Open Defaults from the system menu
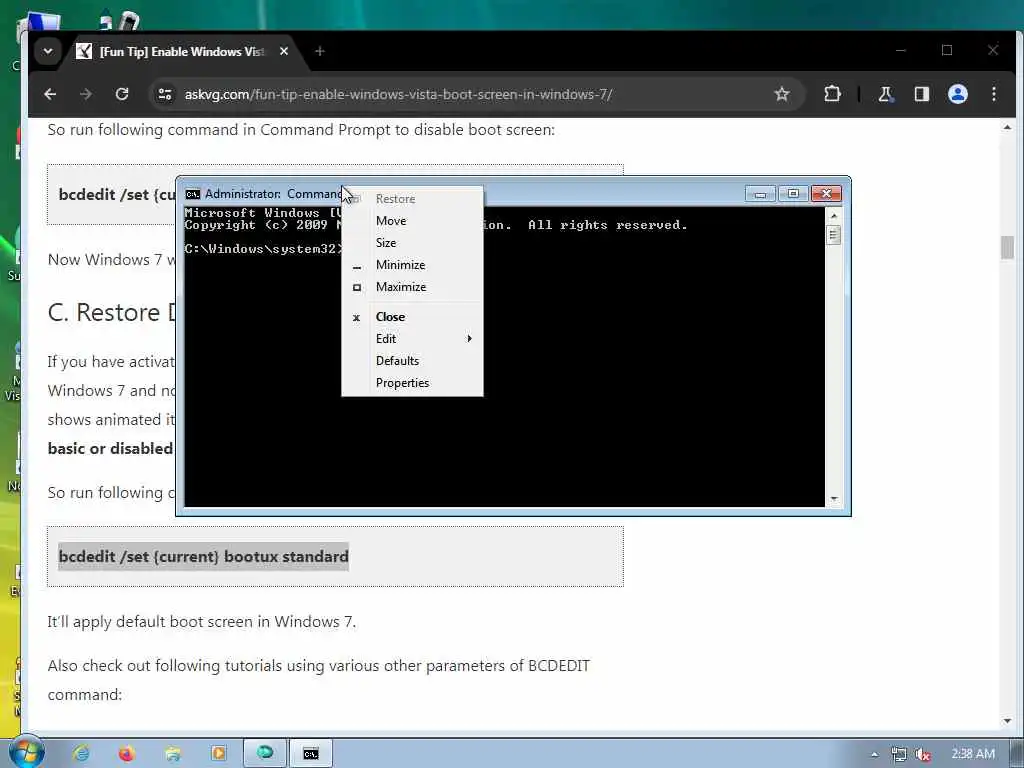This screenshot has height=768, width=1024. pos(413,361)
